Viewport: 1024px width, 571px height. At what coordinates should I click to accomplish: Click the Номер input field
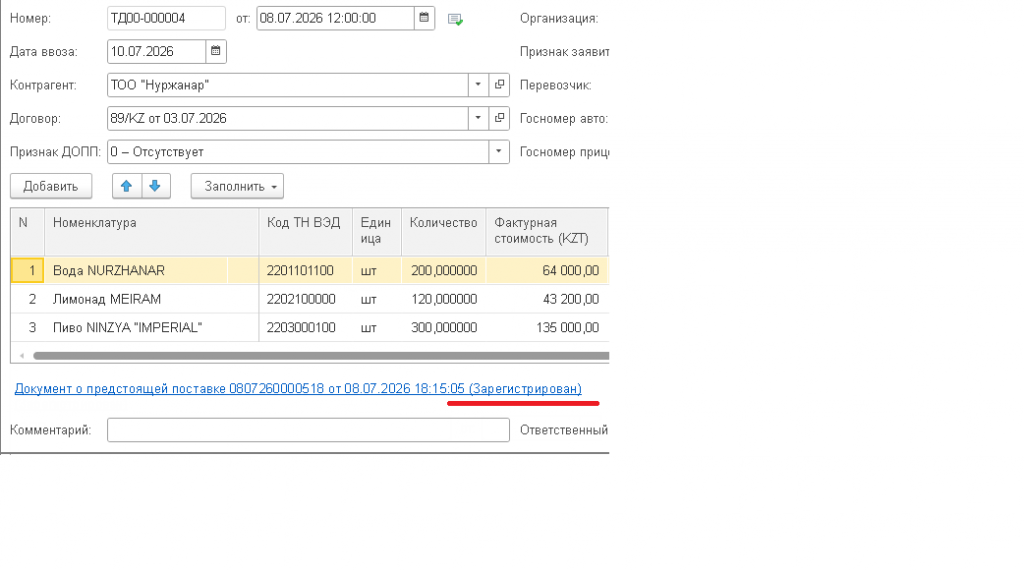coord(167,18)
